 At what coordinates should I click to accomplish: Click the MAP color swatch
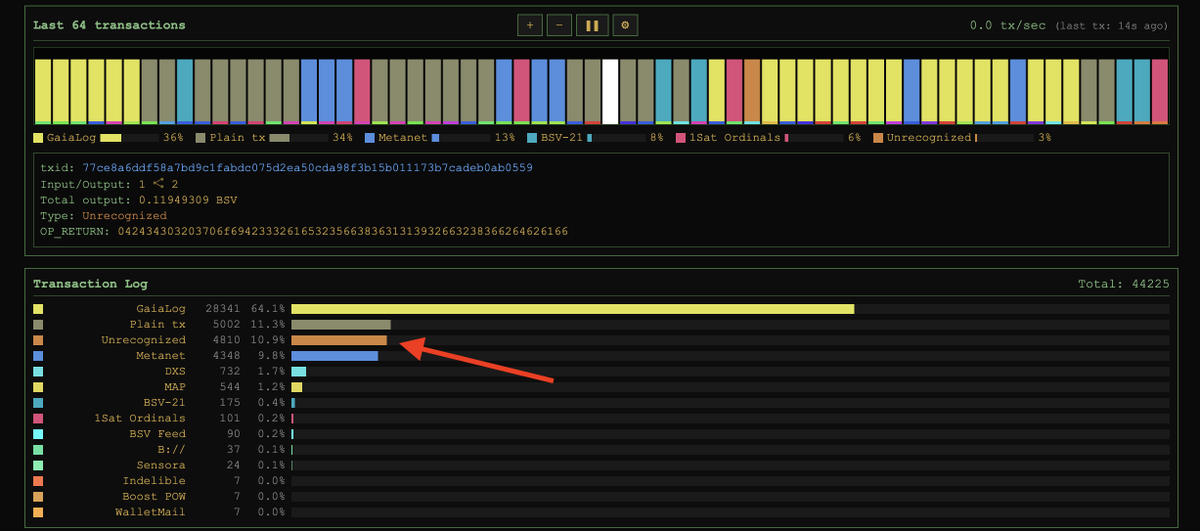(38, 387)
